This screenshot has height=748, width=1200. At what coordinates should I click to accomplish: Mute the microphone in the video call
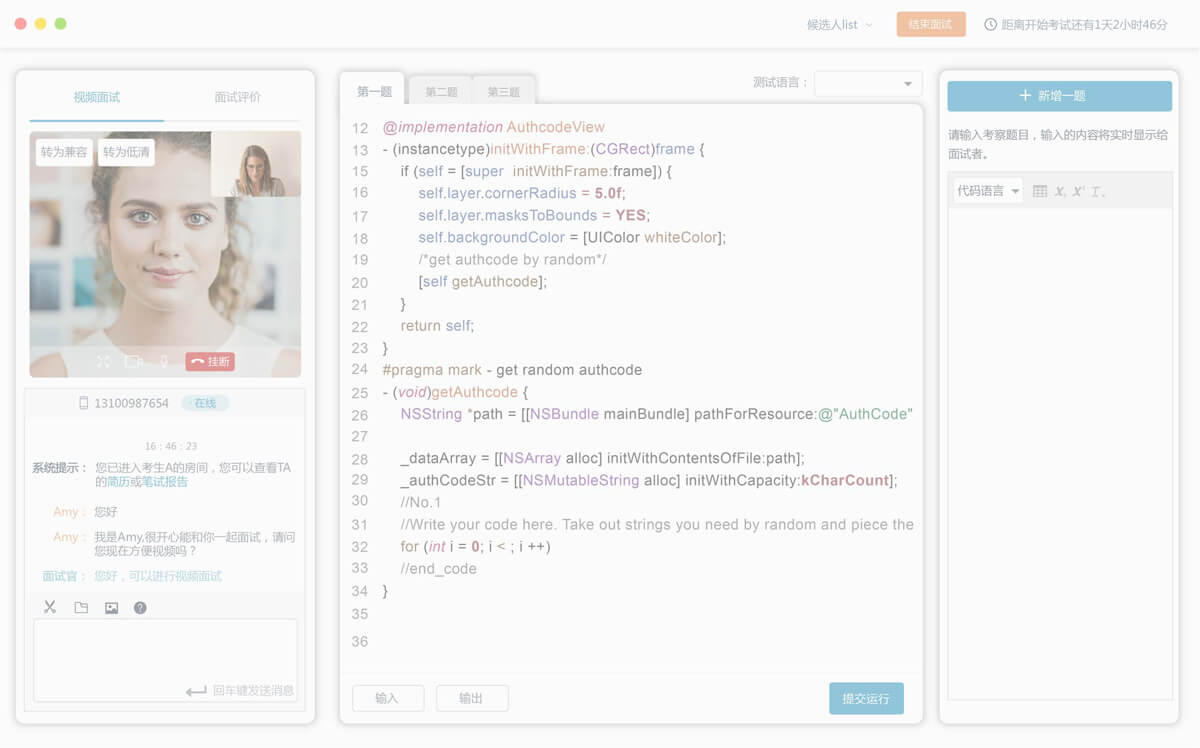164,362
